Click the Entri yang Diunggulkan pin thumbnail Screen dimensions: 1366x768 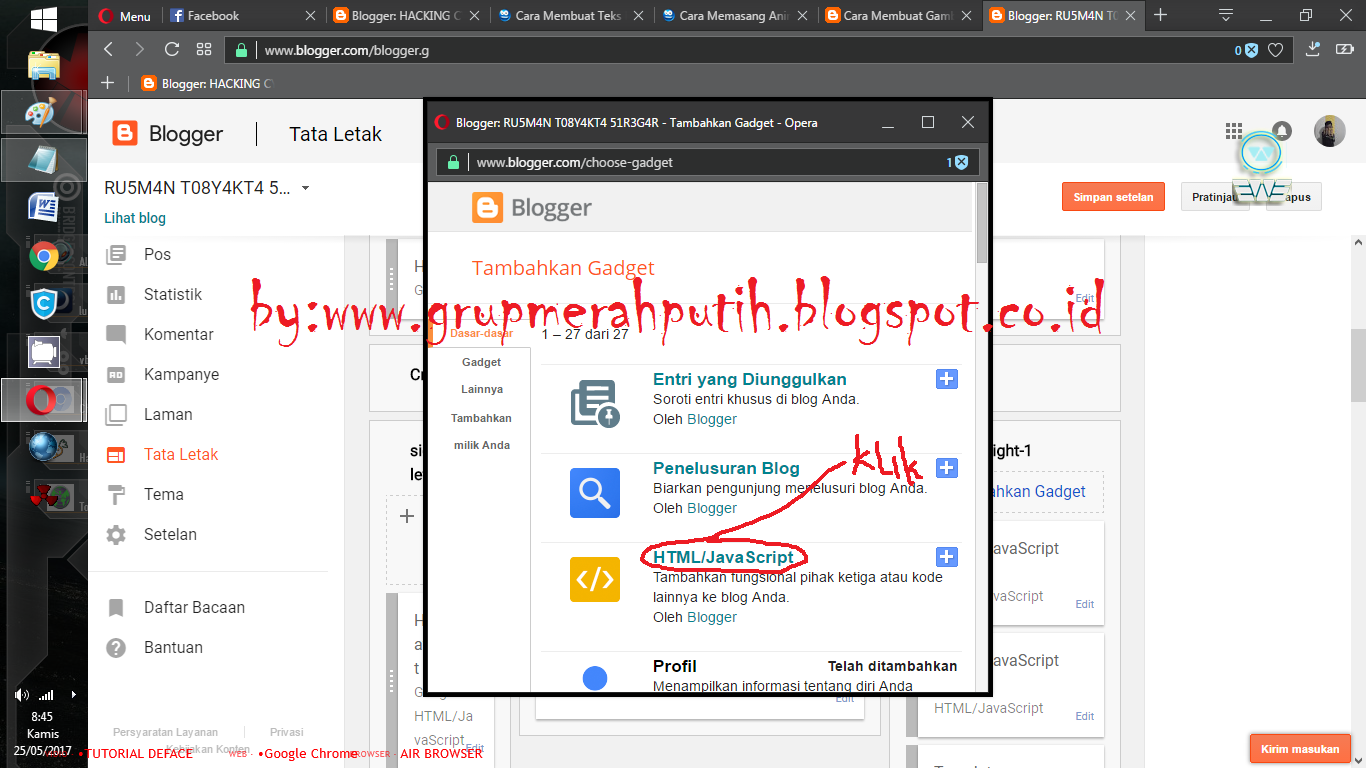[x=595, y=404]
